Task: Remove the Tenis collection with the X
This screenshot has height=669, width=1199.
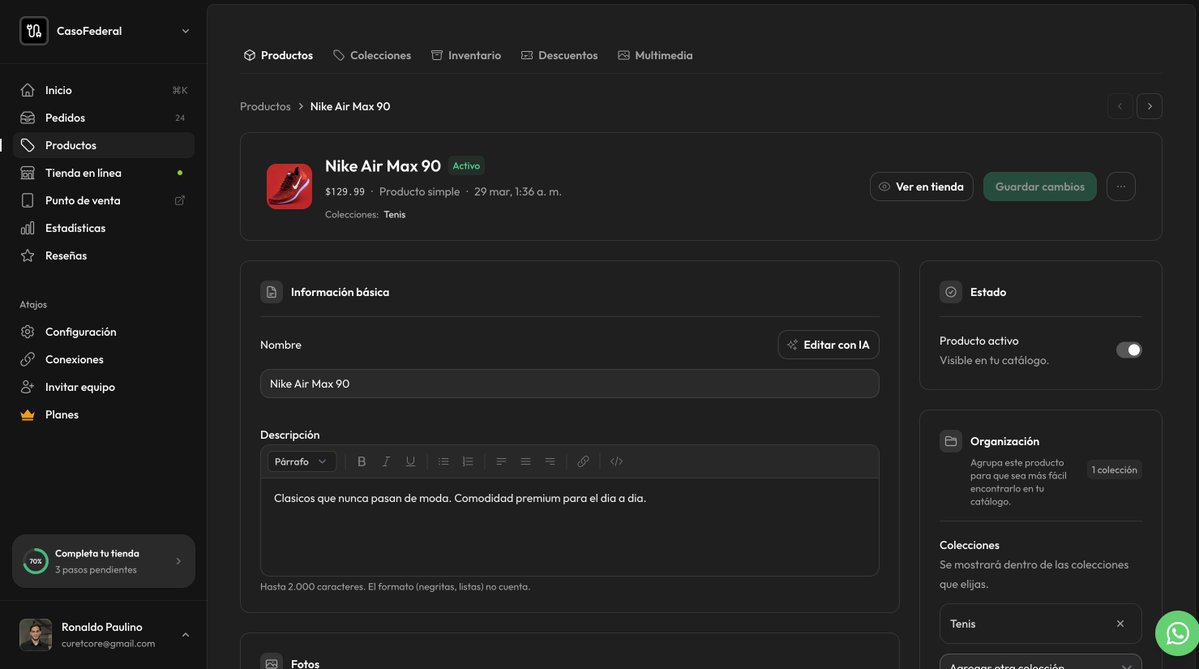Action: pyautogui.click(x=1120, y=624)
